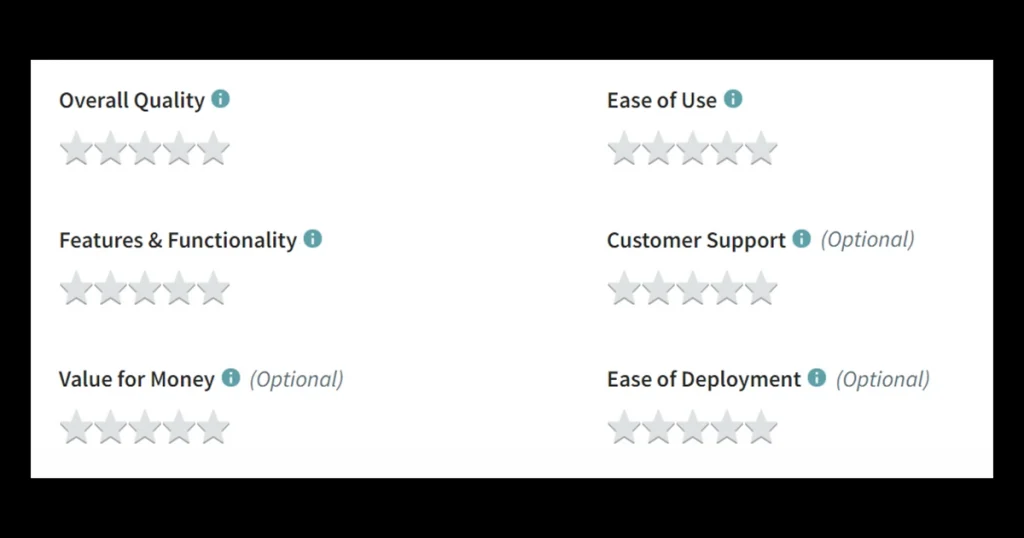Rate Ease of Deployment five stars

[x=761, y=427]
